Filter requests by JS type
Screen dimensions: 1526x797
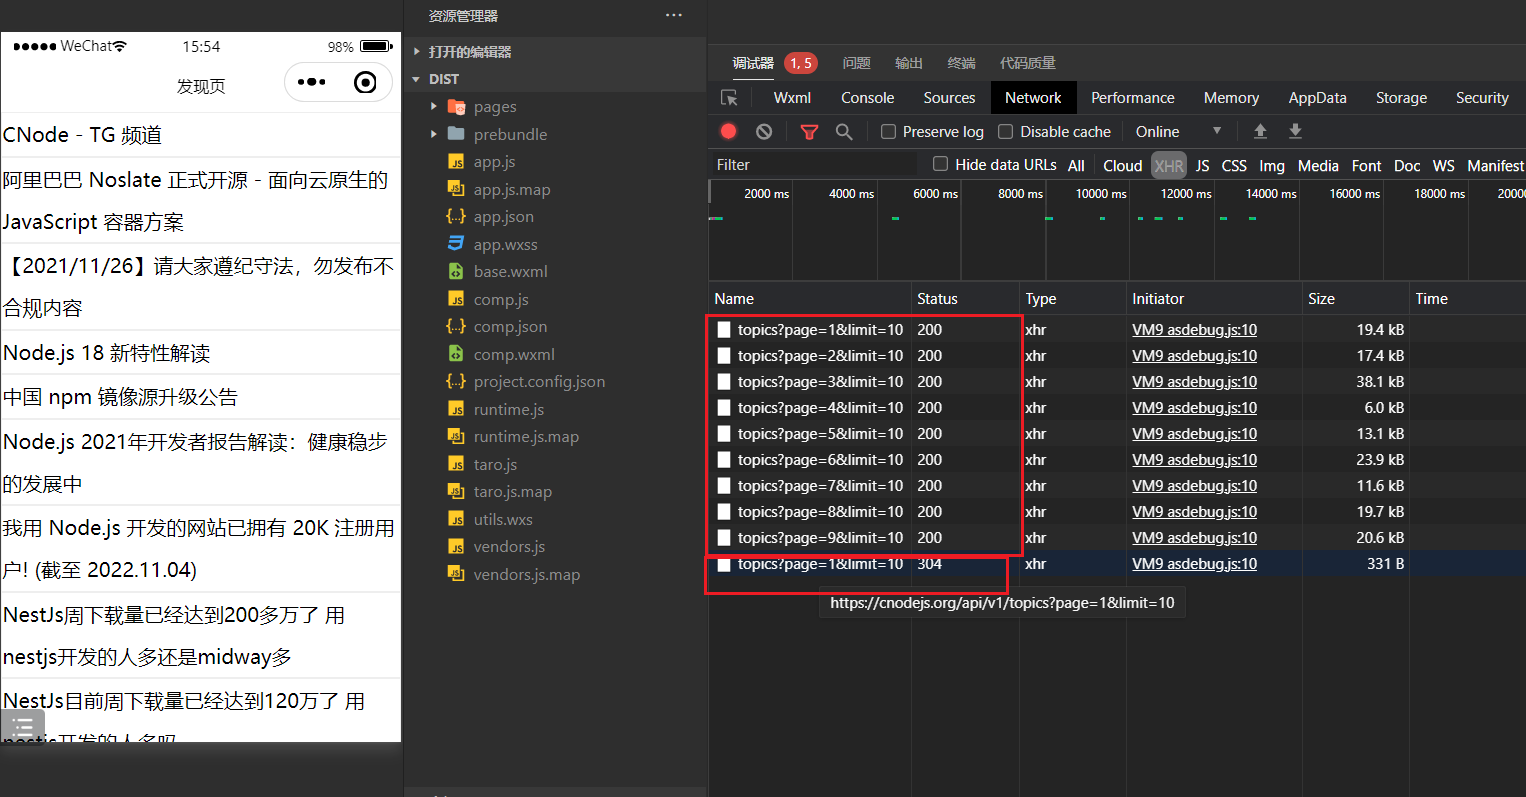(x=1202, y=166)
